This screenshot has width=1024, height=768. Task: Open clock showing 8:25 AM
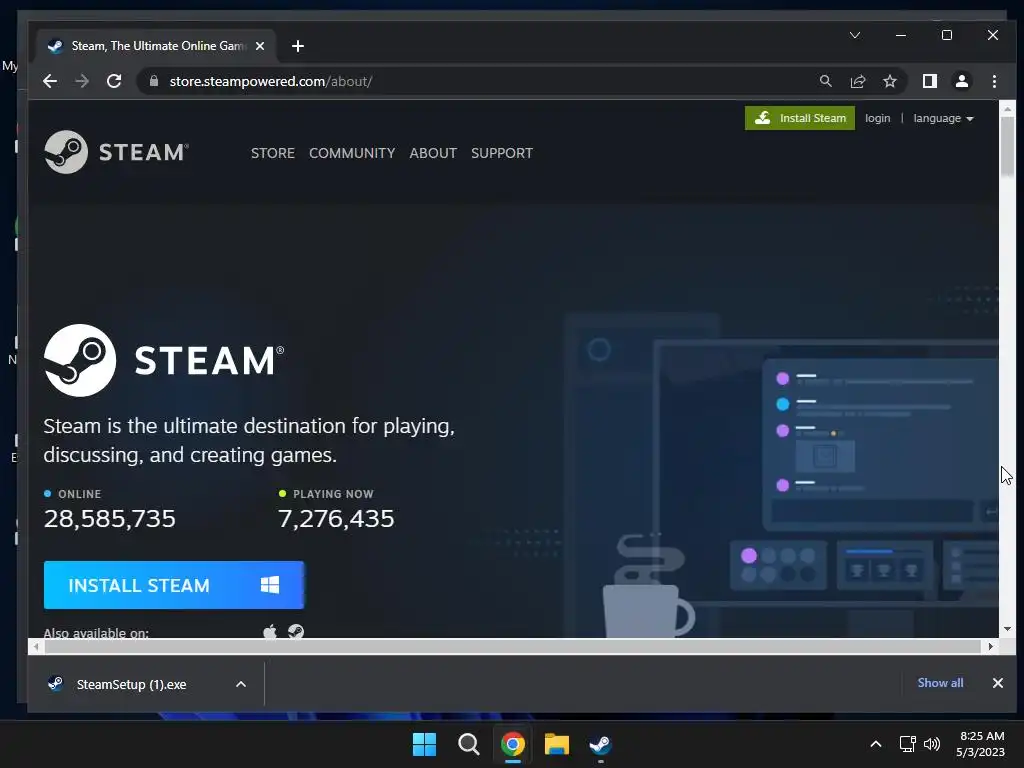click(981, 744)
